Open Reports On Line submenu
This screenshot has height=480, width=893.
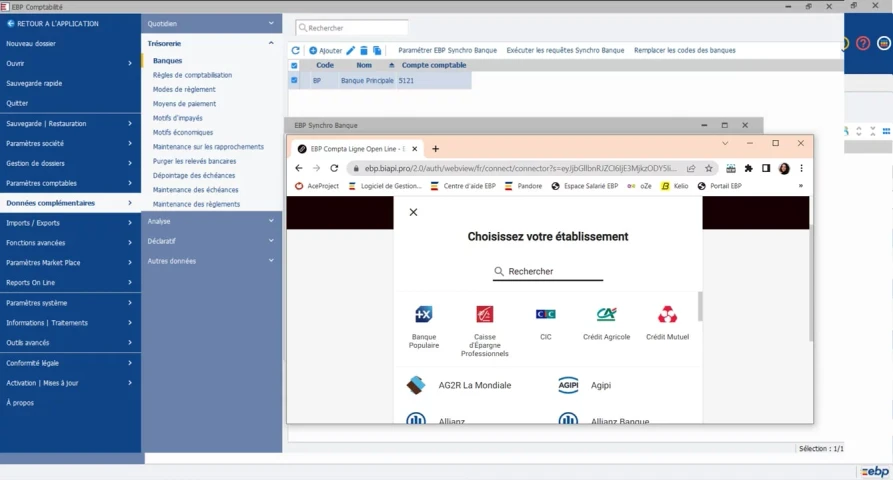point(70,283)
